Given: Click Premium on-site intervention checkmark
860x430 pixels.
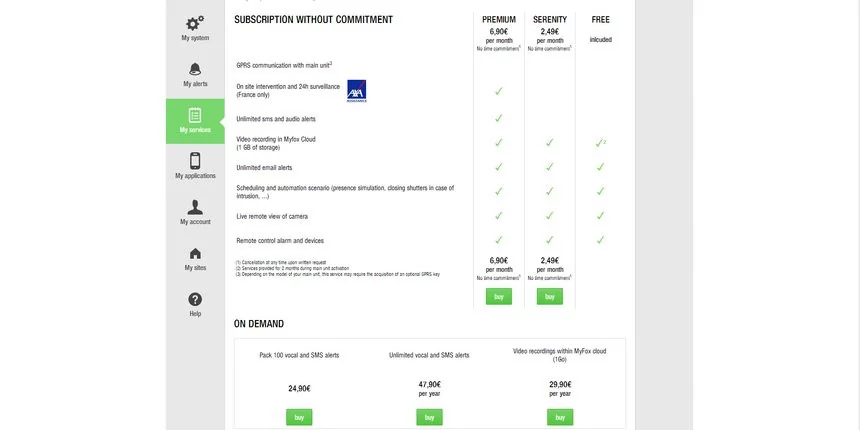Looking at the screenshot, I should pos(499,91).
